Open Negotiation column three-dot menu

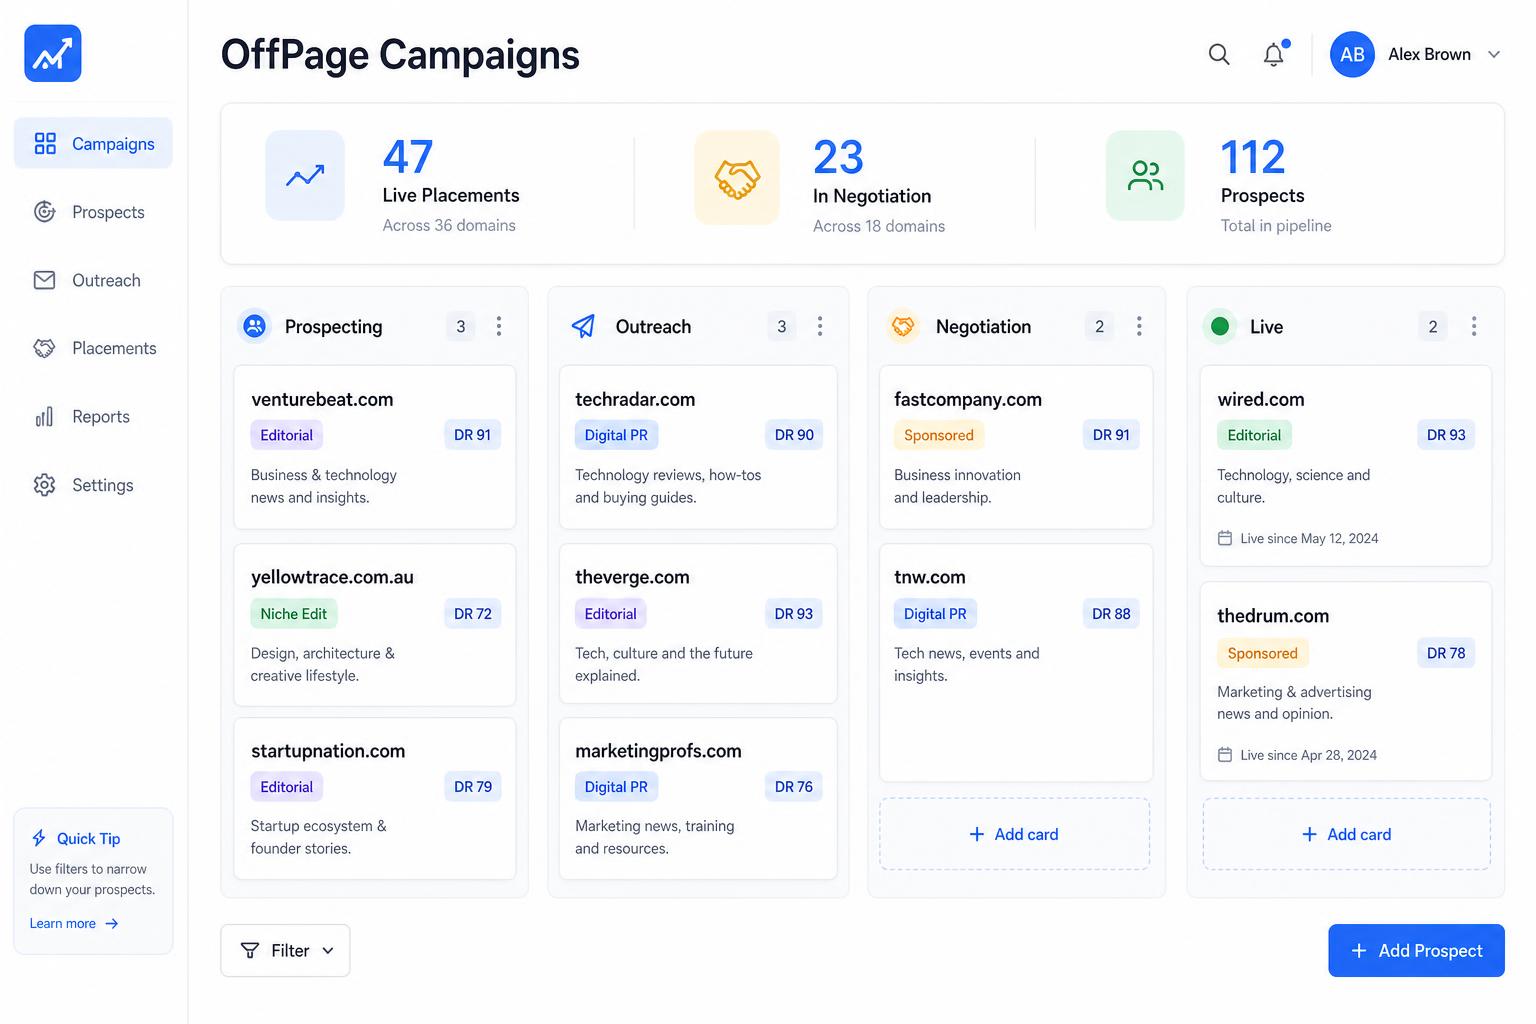pyautogui.click(x=1139, y=326)
